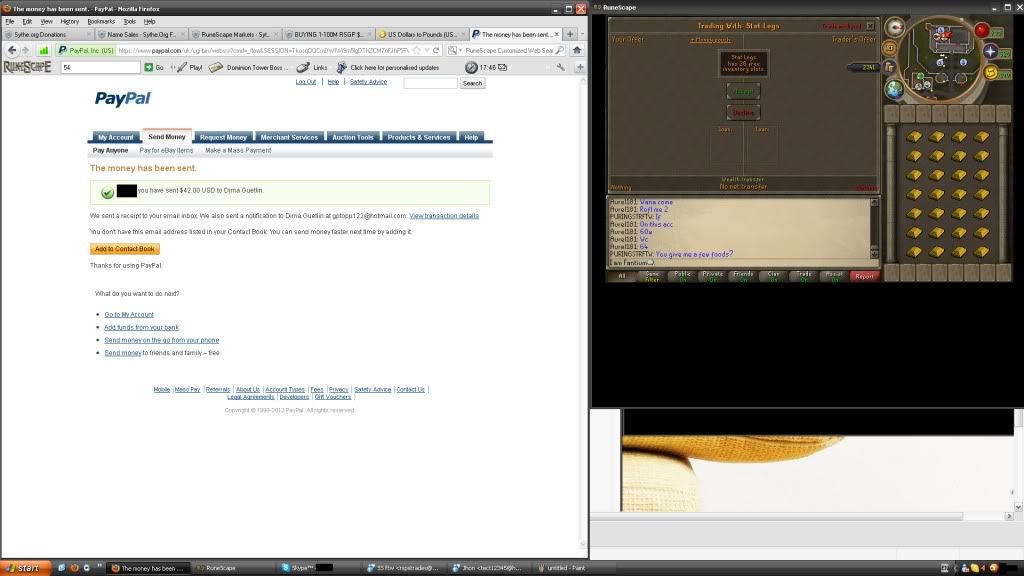Select the All chat filter
1024x576 pixels.
click(x=622, y=276)
